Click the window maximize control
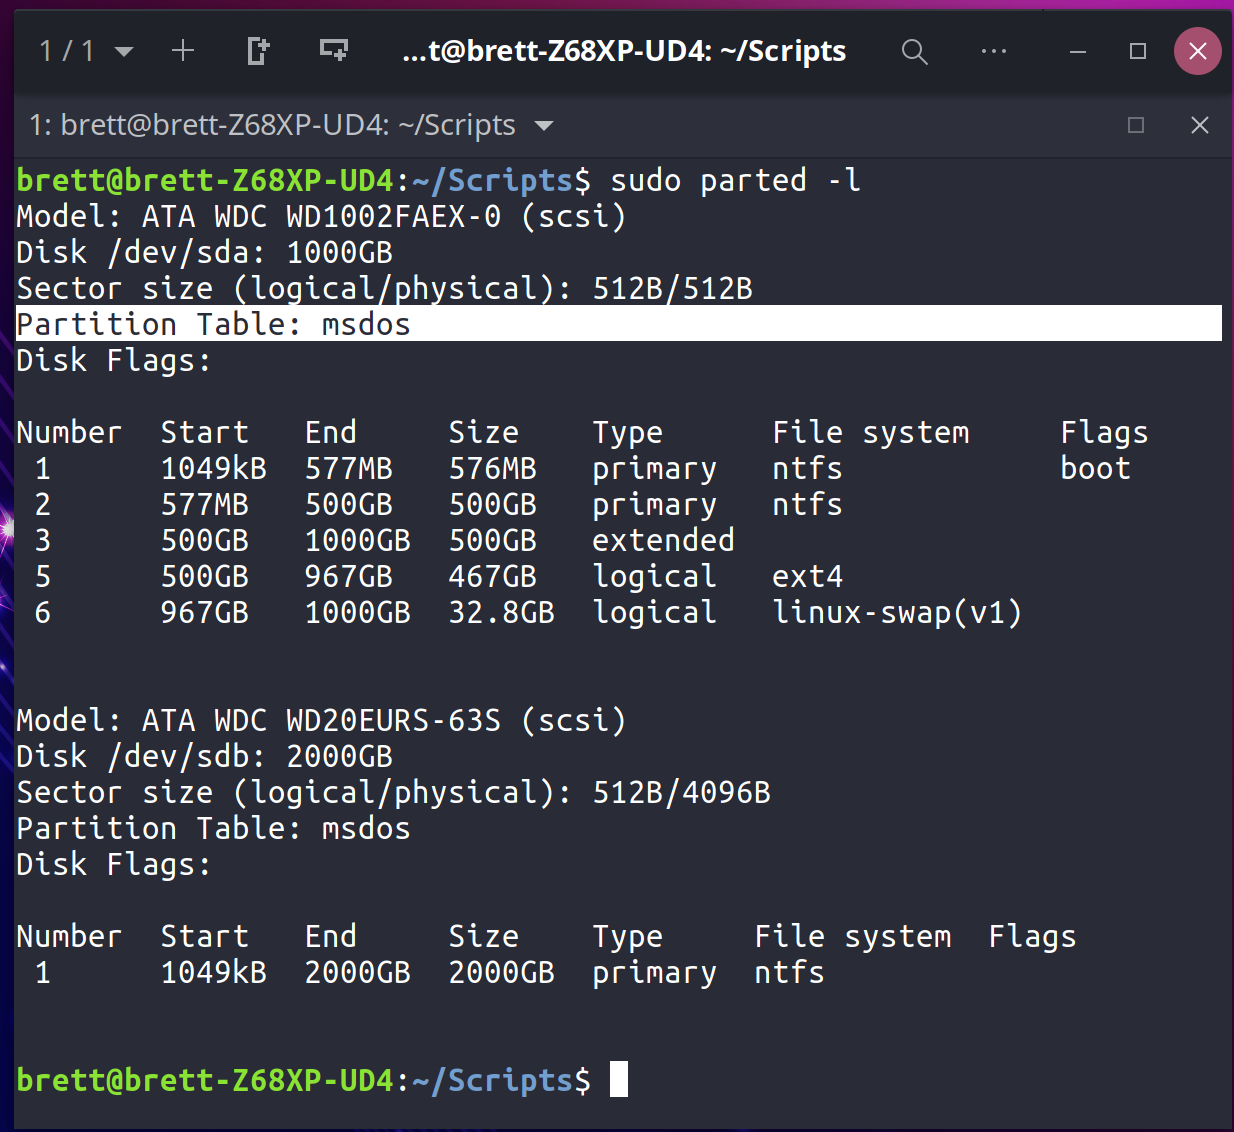The image size is (1234, 1132). point(1137,51)
